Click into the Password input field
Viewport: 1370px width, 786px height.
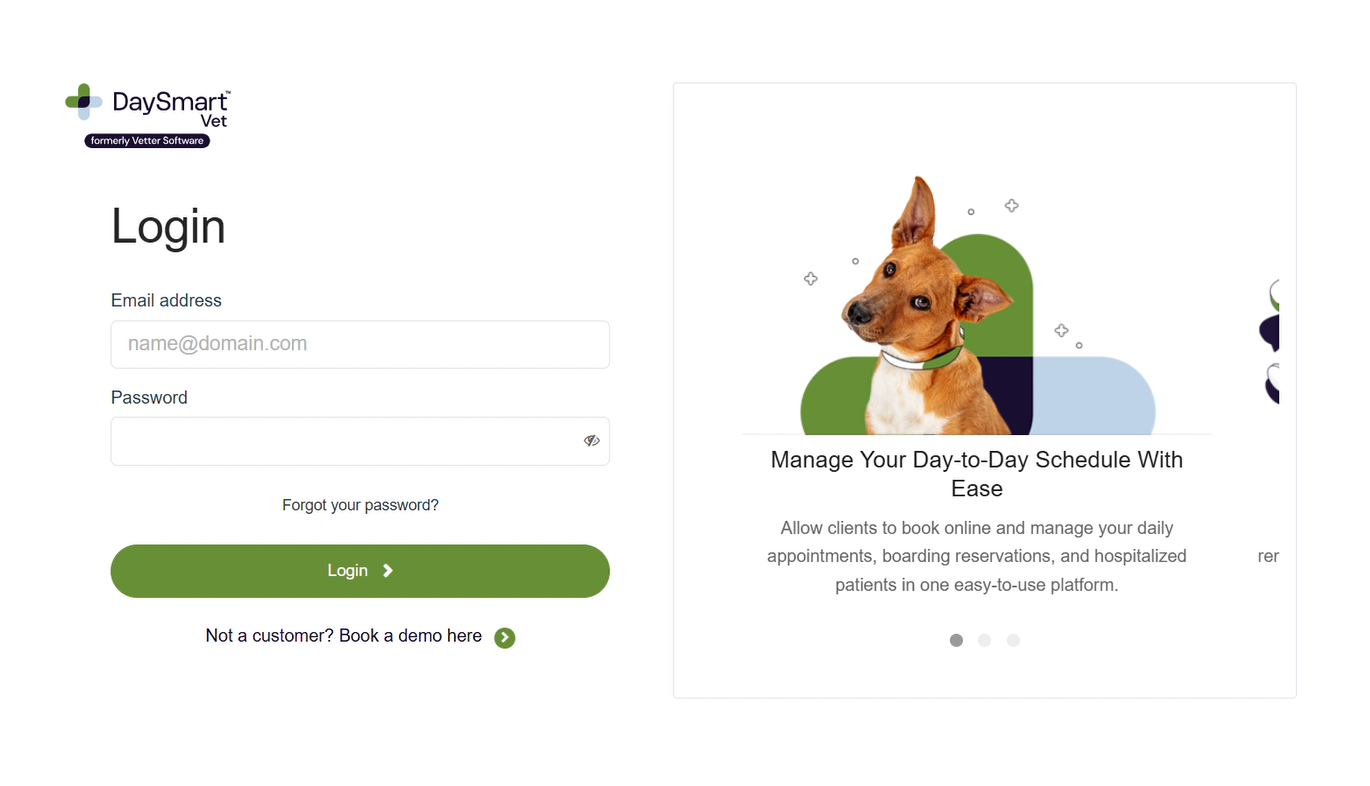[340, 441]
